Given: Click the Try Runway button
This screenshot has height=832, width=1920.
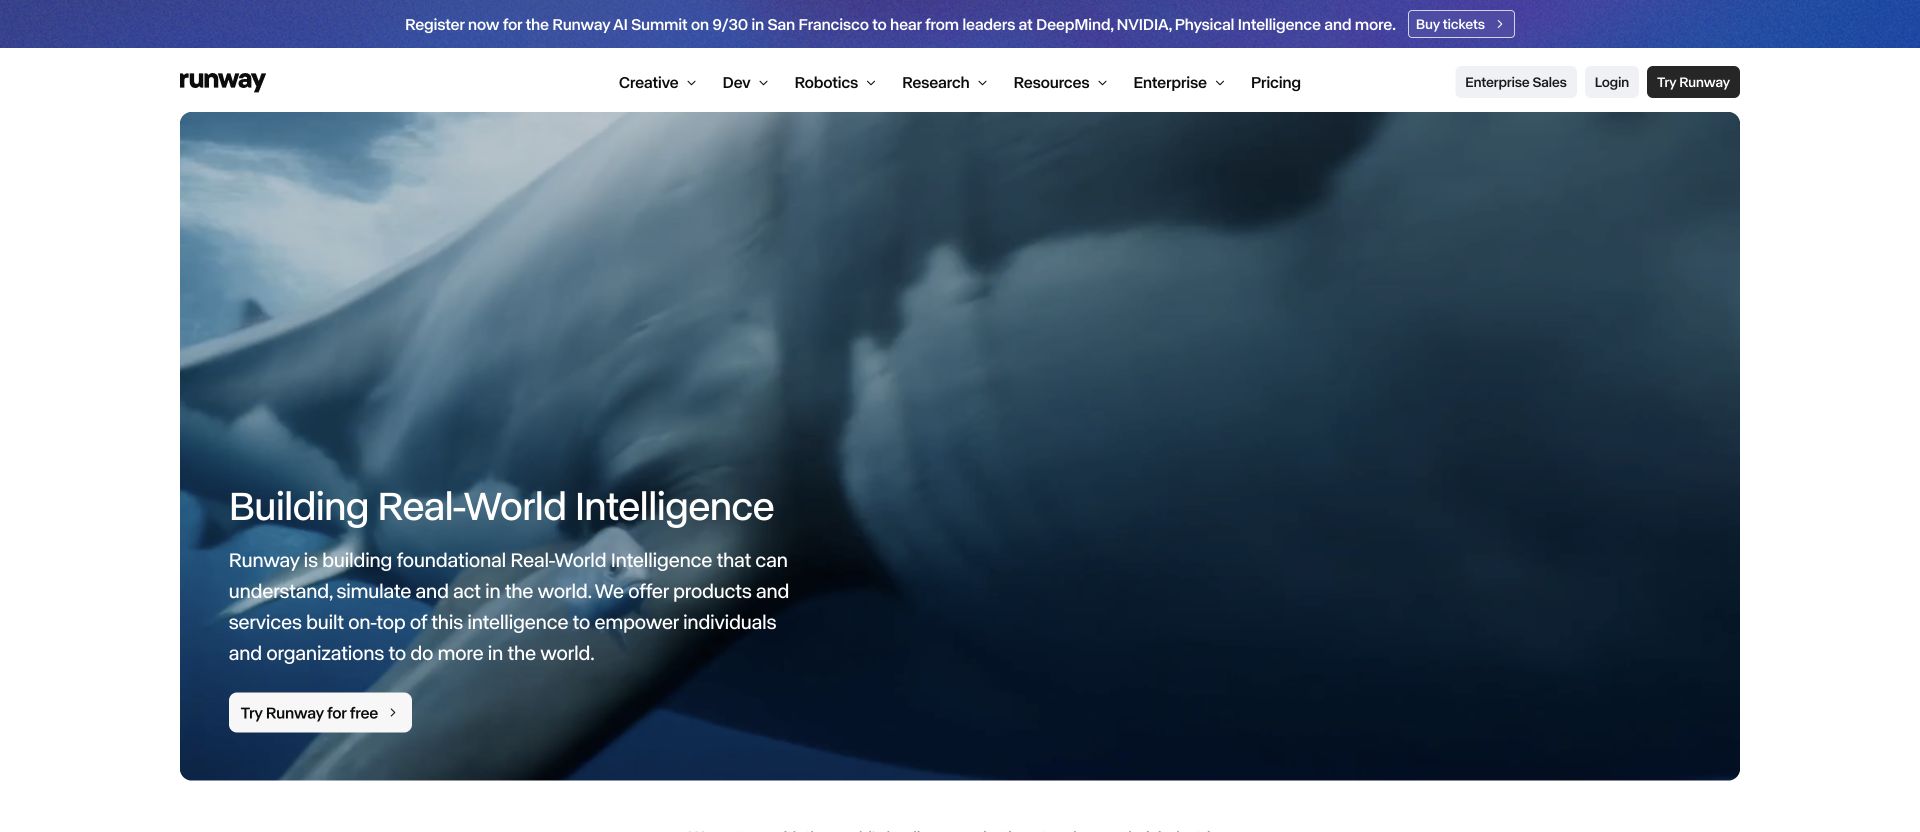Looking at the screenshot, I should tap(1693, 82).
